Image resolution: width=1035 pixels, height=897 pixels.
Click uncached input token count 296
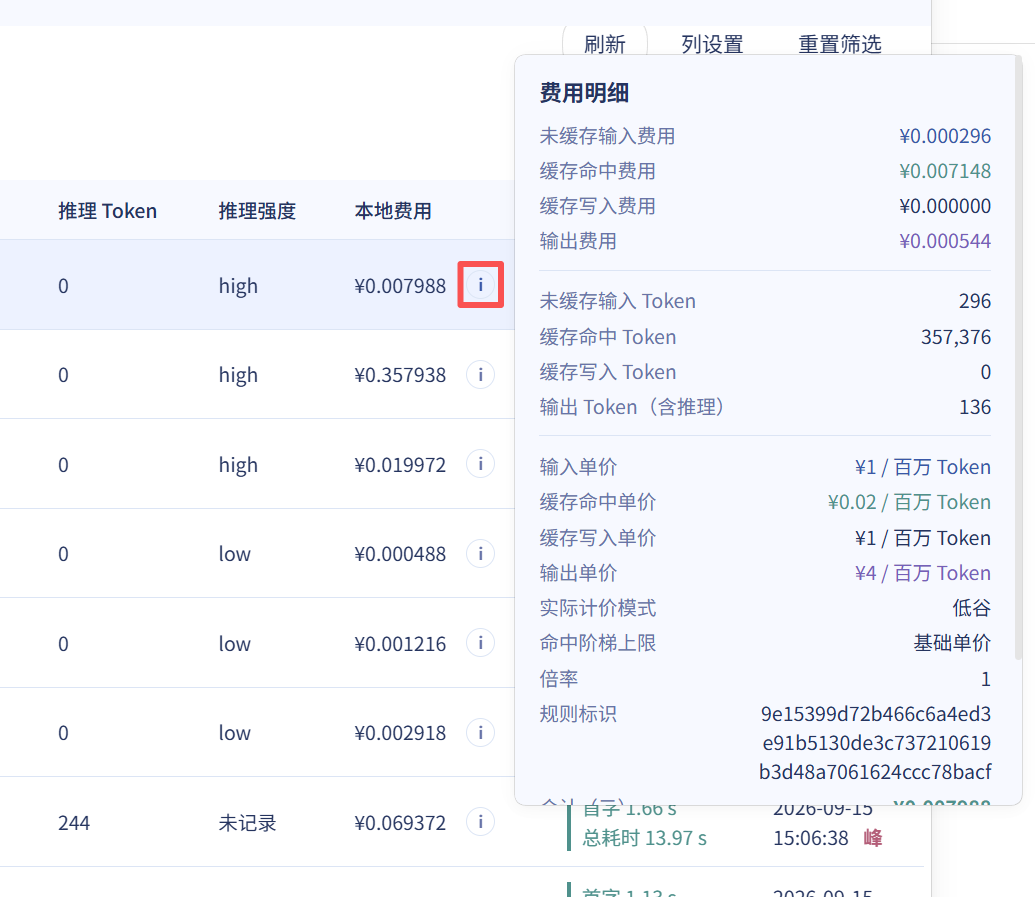[x=975, y=301]
